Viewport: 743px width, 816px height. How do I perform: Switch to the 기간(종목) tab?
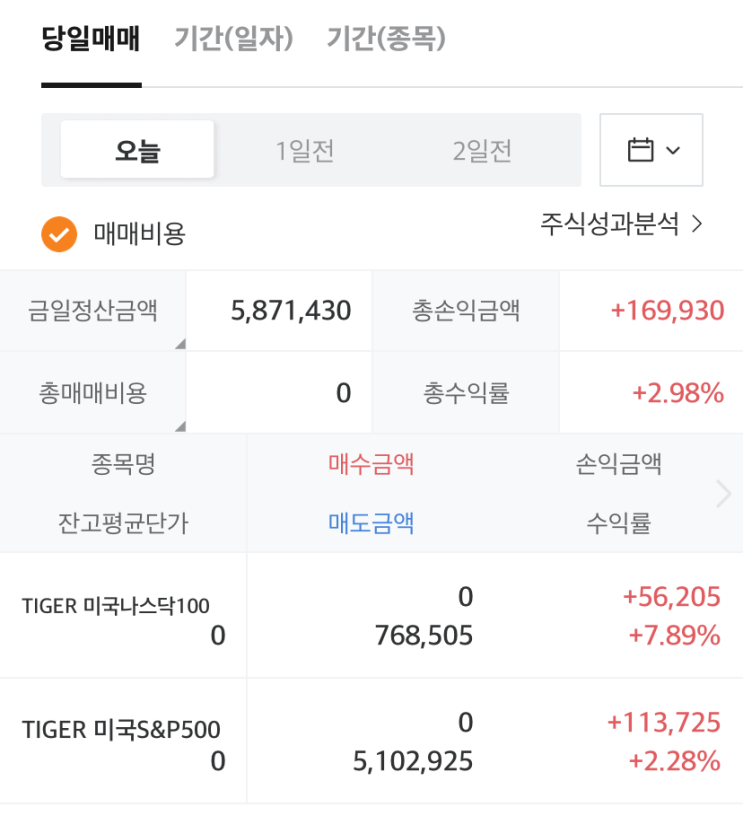click(386, 39)
